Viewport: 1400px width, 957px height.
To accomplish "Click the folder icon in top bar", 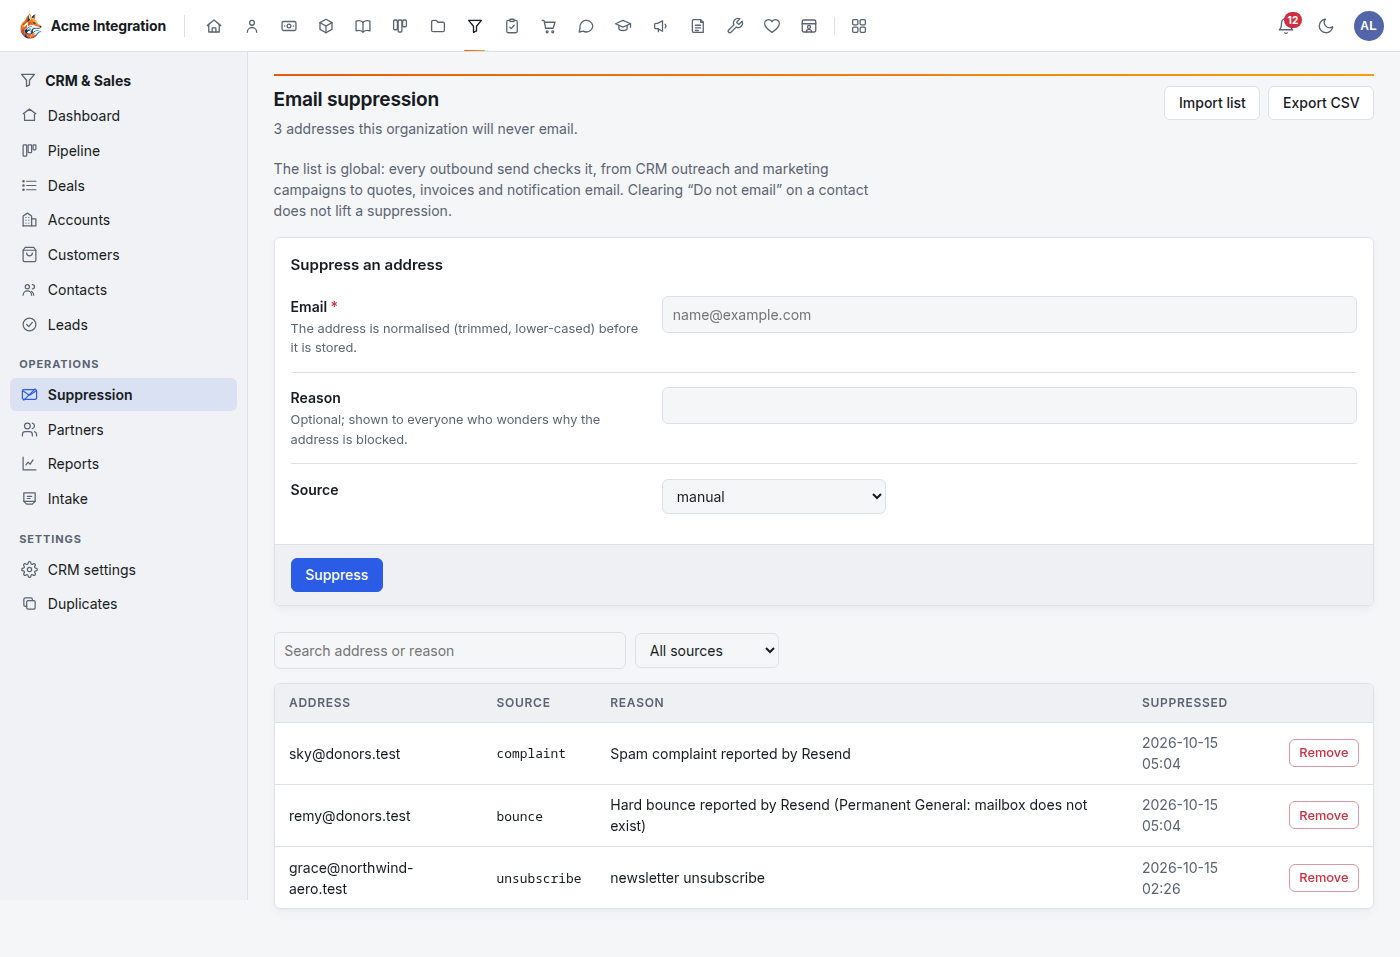I will pyautogui.click(x=438, y=26).
